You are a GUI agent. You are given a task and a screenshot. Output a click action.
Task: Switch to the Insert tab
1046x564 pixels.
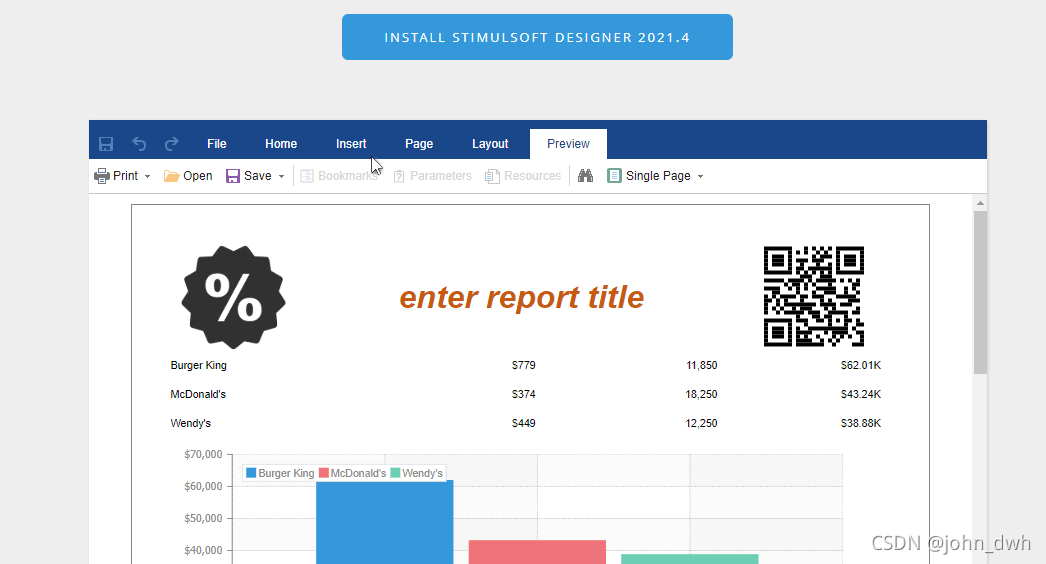351,144
